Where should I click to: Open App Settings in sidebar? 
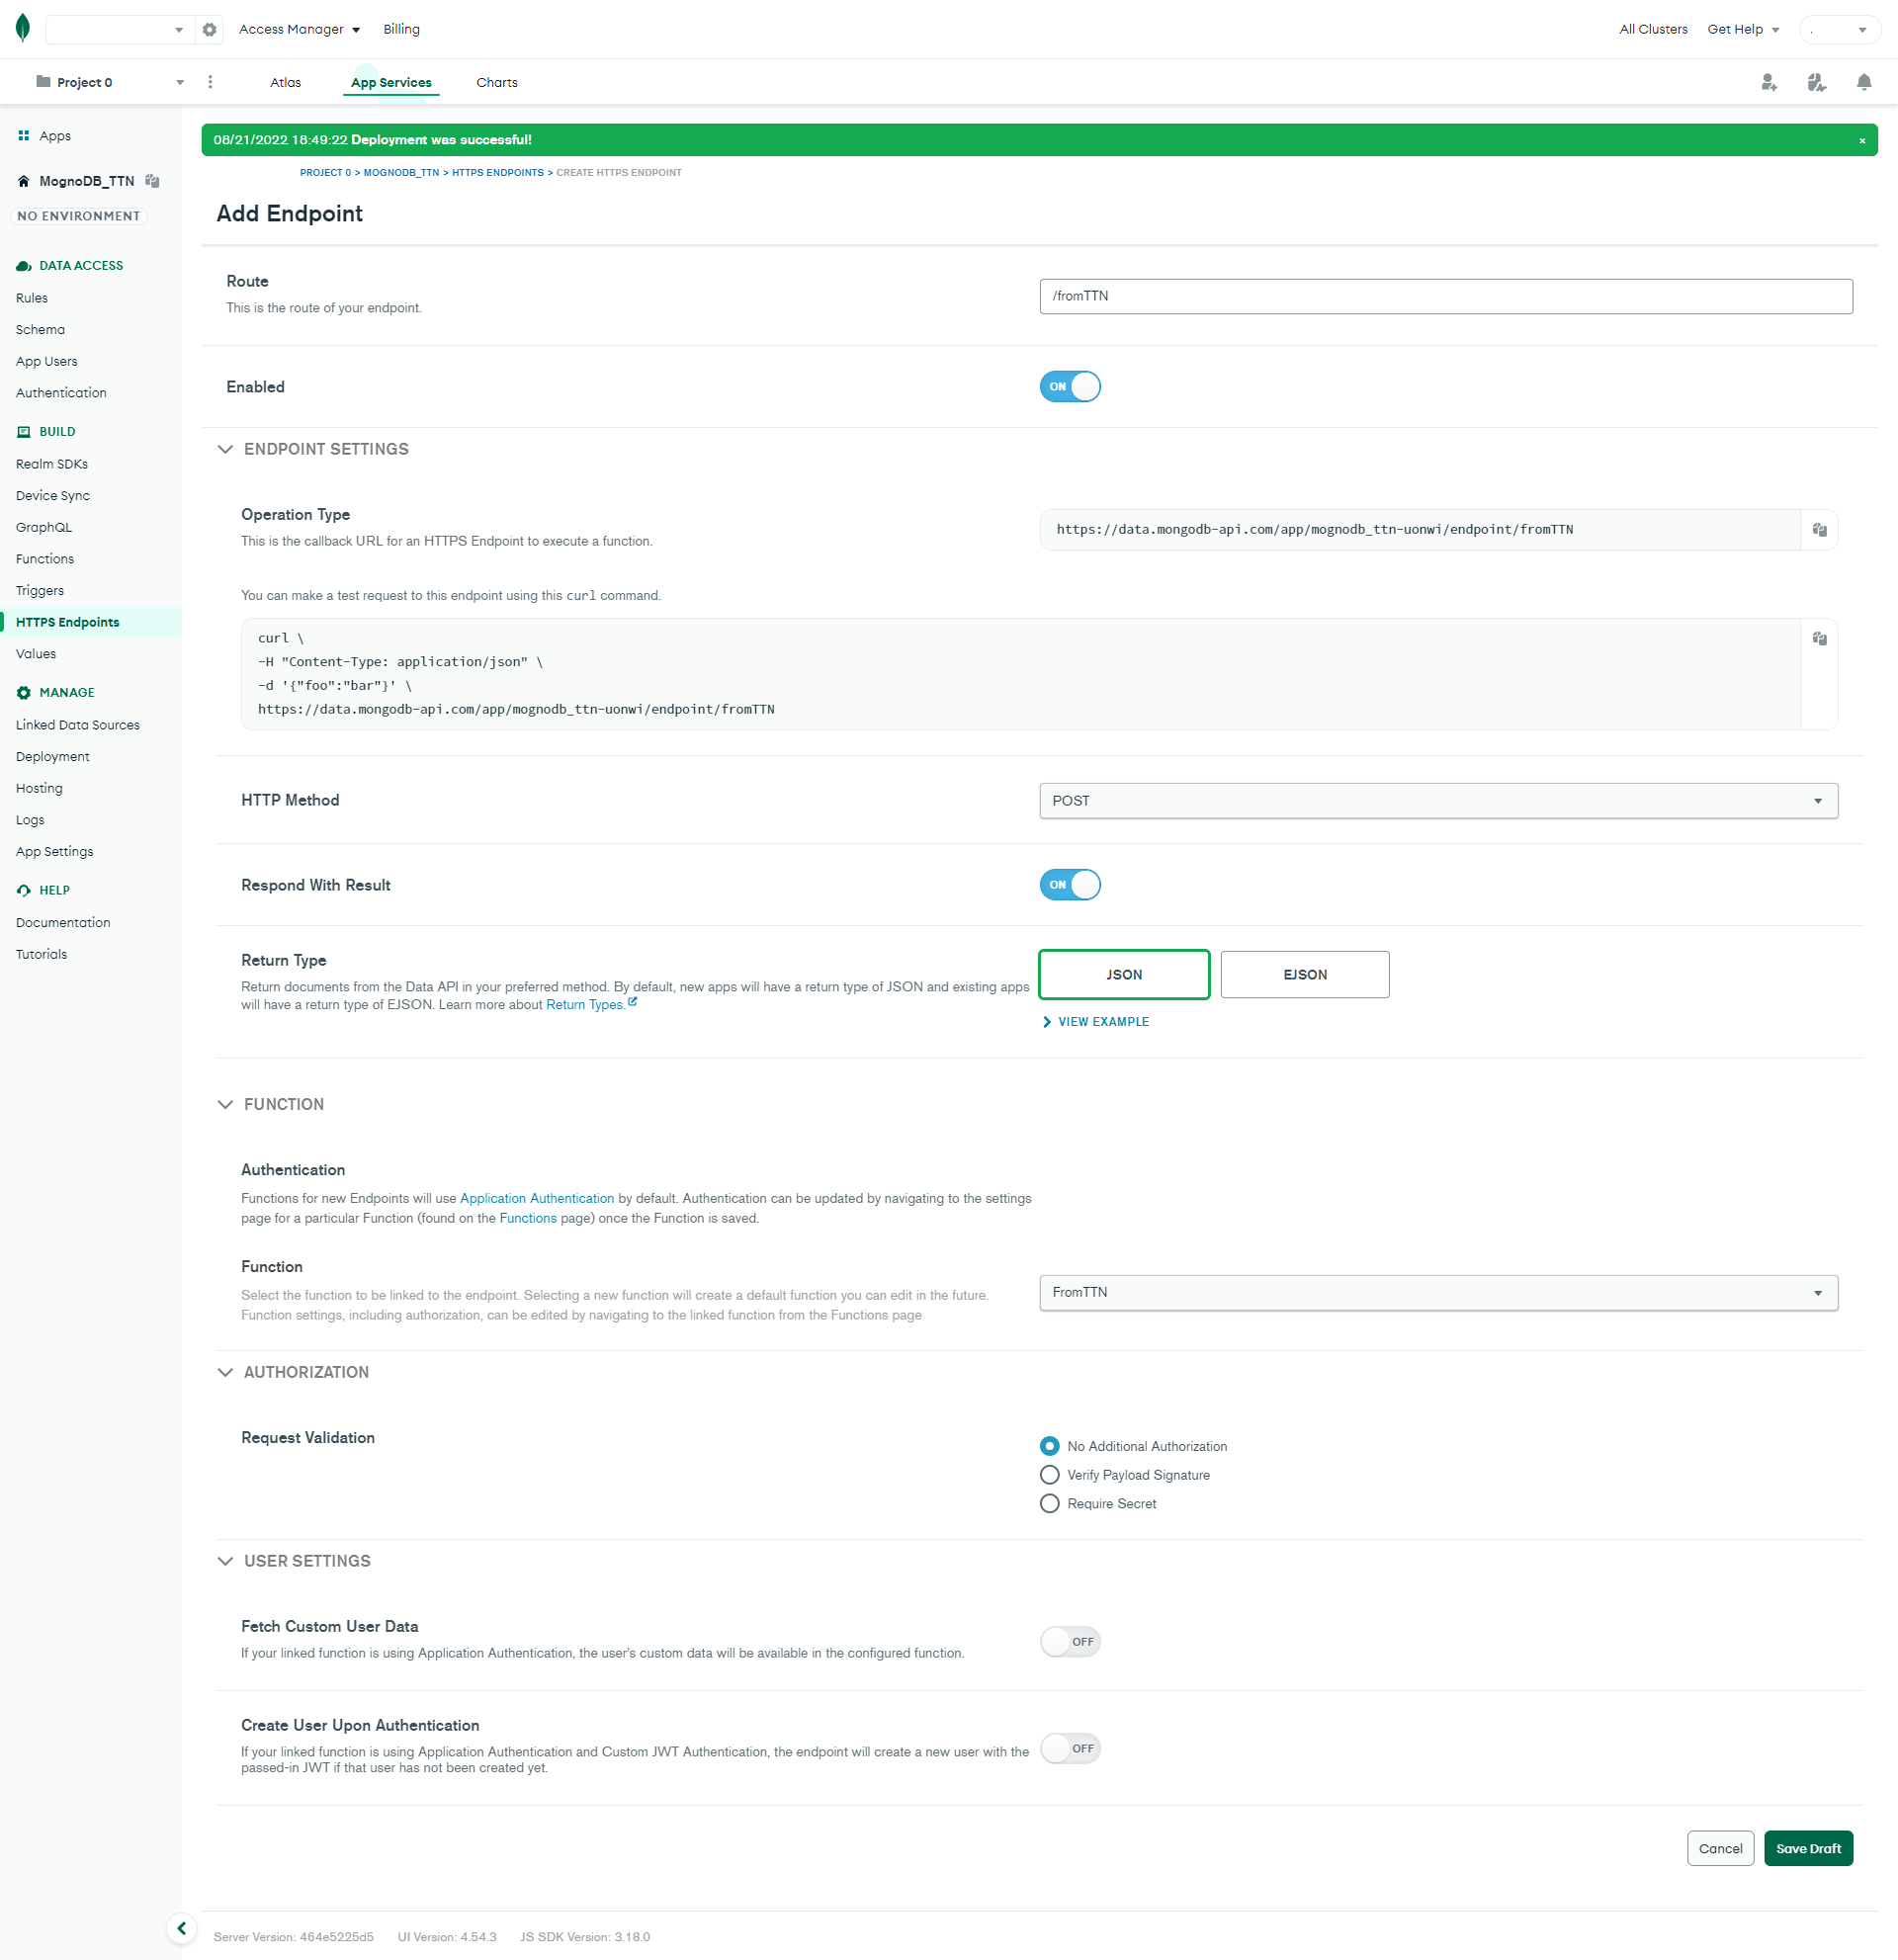55,852
